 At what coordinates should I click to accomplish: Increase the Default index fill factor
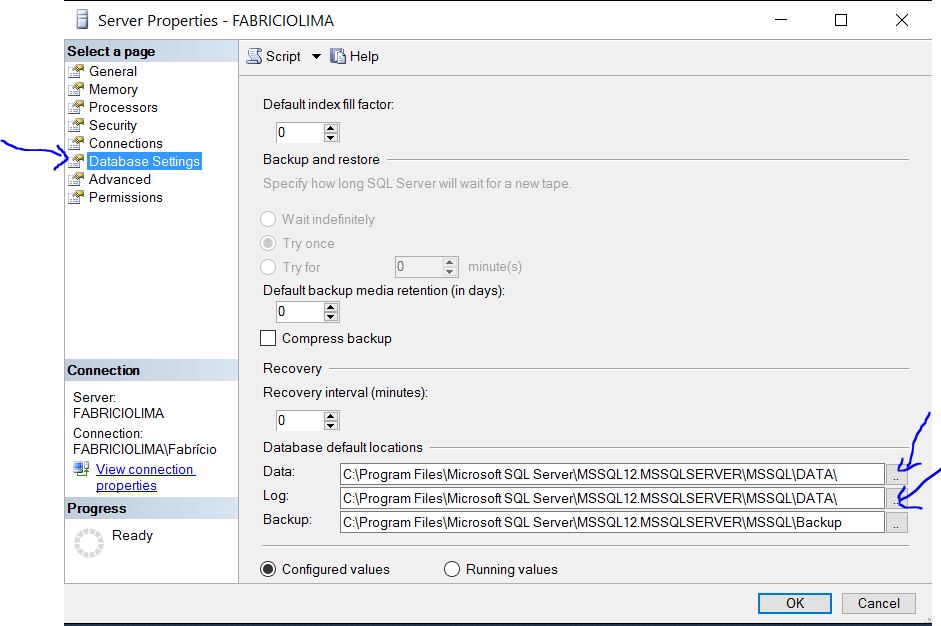coord(331,128)
